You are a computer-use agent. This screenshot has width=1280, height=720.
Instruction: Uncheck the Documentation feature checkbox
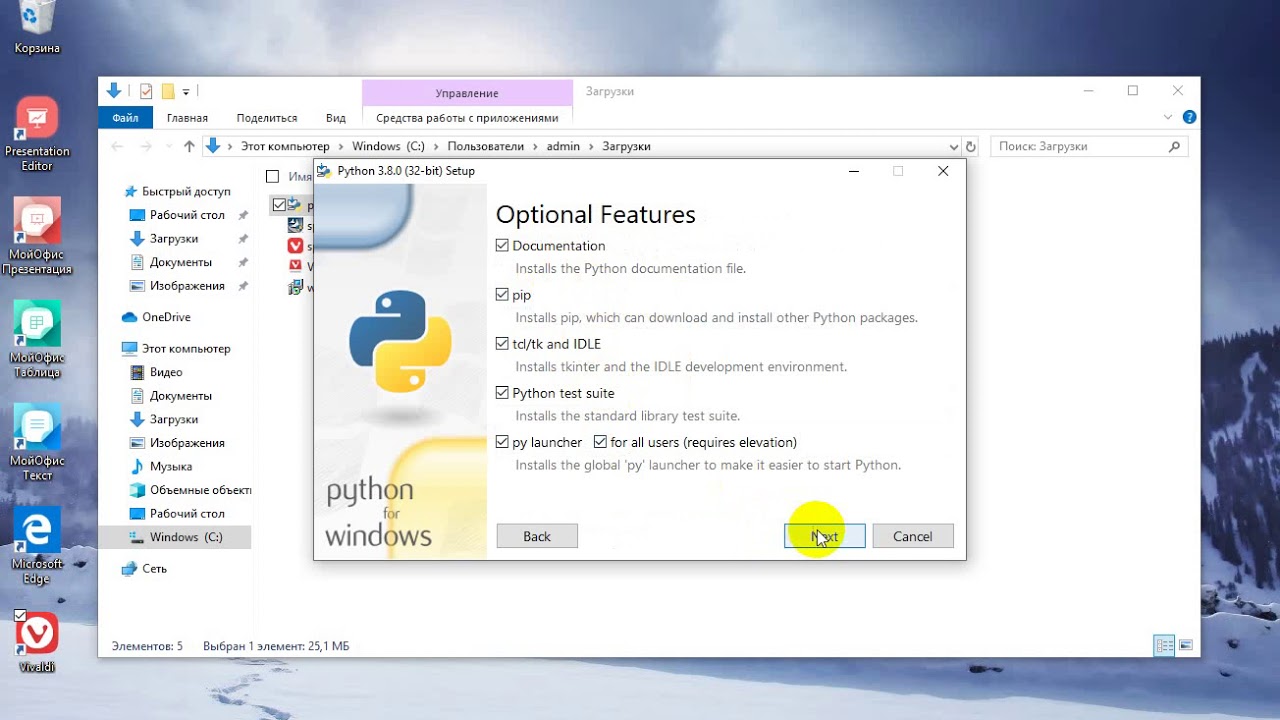[x=502, y=245]
